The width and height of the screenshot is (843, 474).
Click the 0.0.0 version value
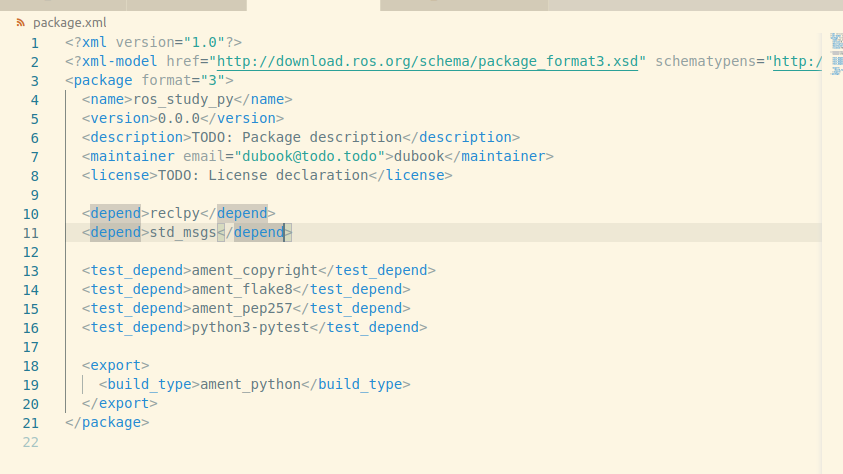[x=179, y=118]
